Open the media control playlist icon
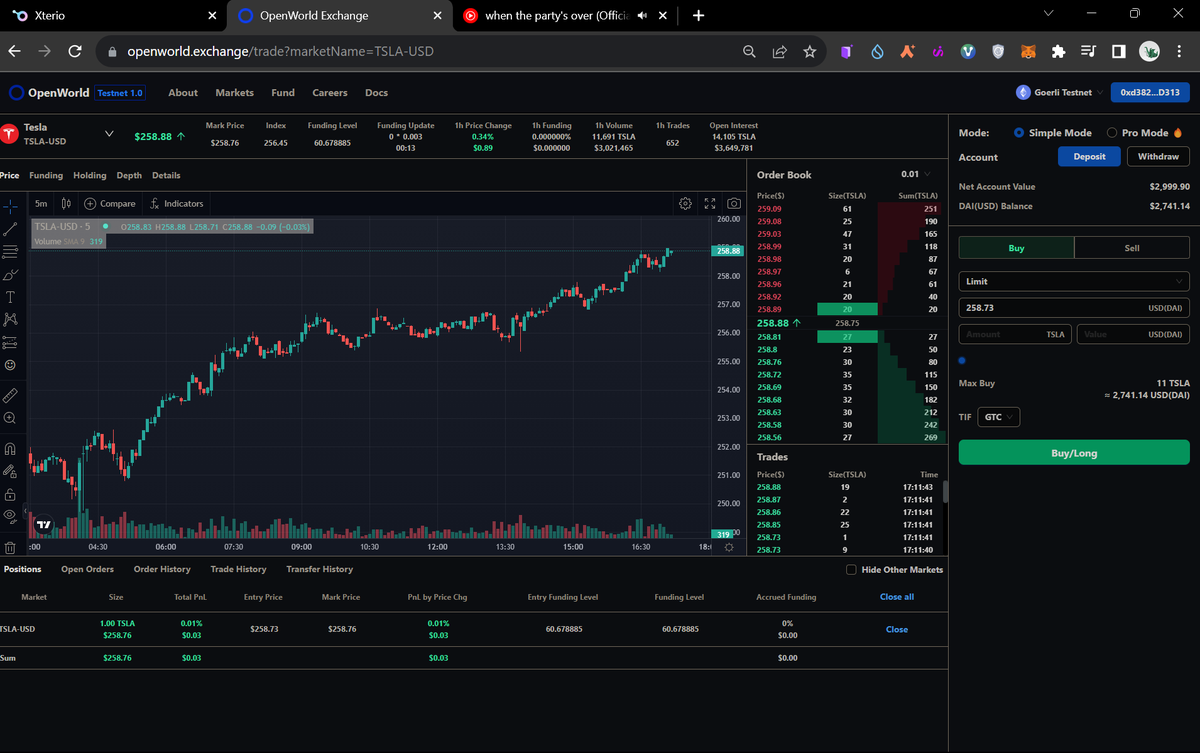 click(x=1089, y=51)
